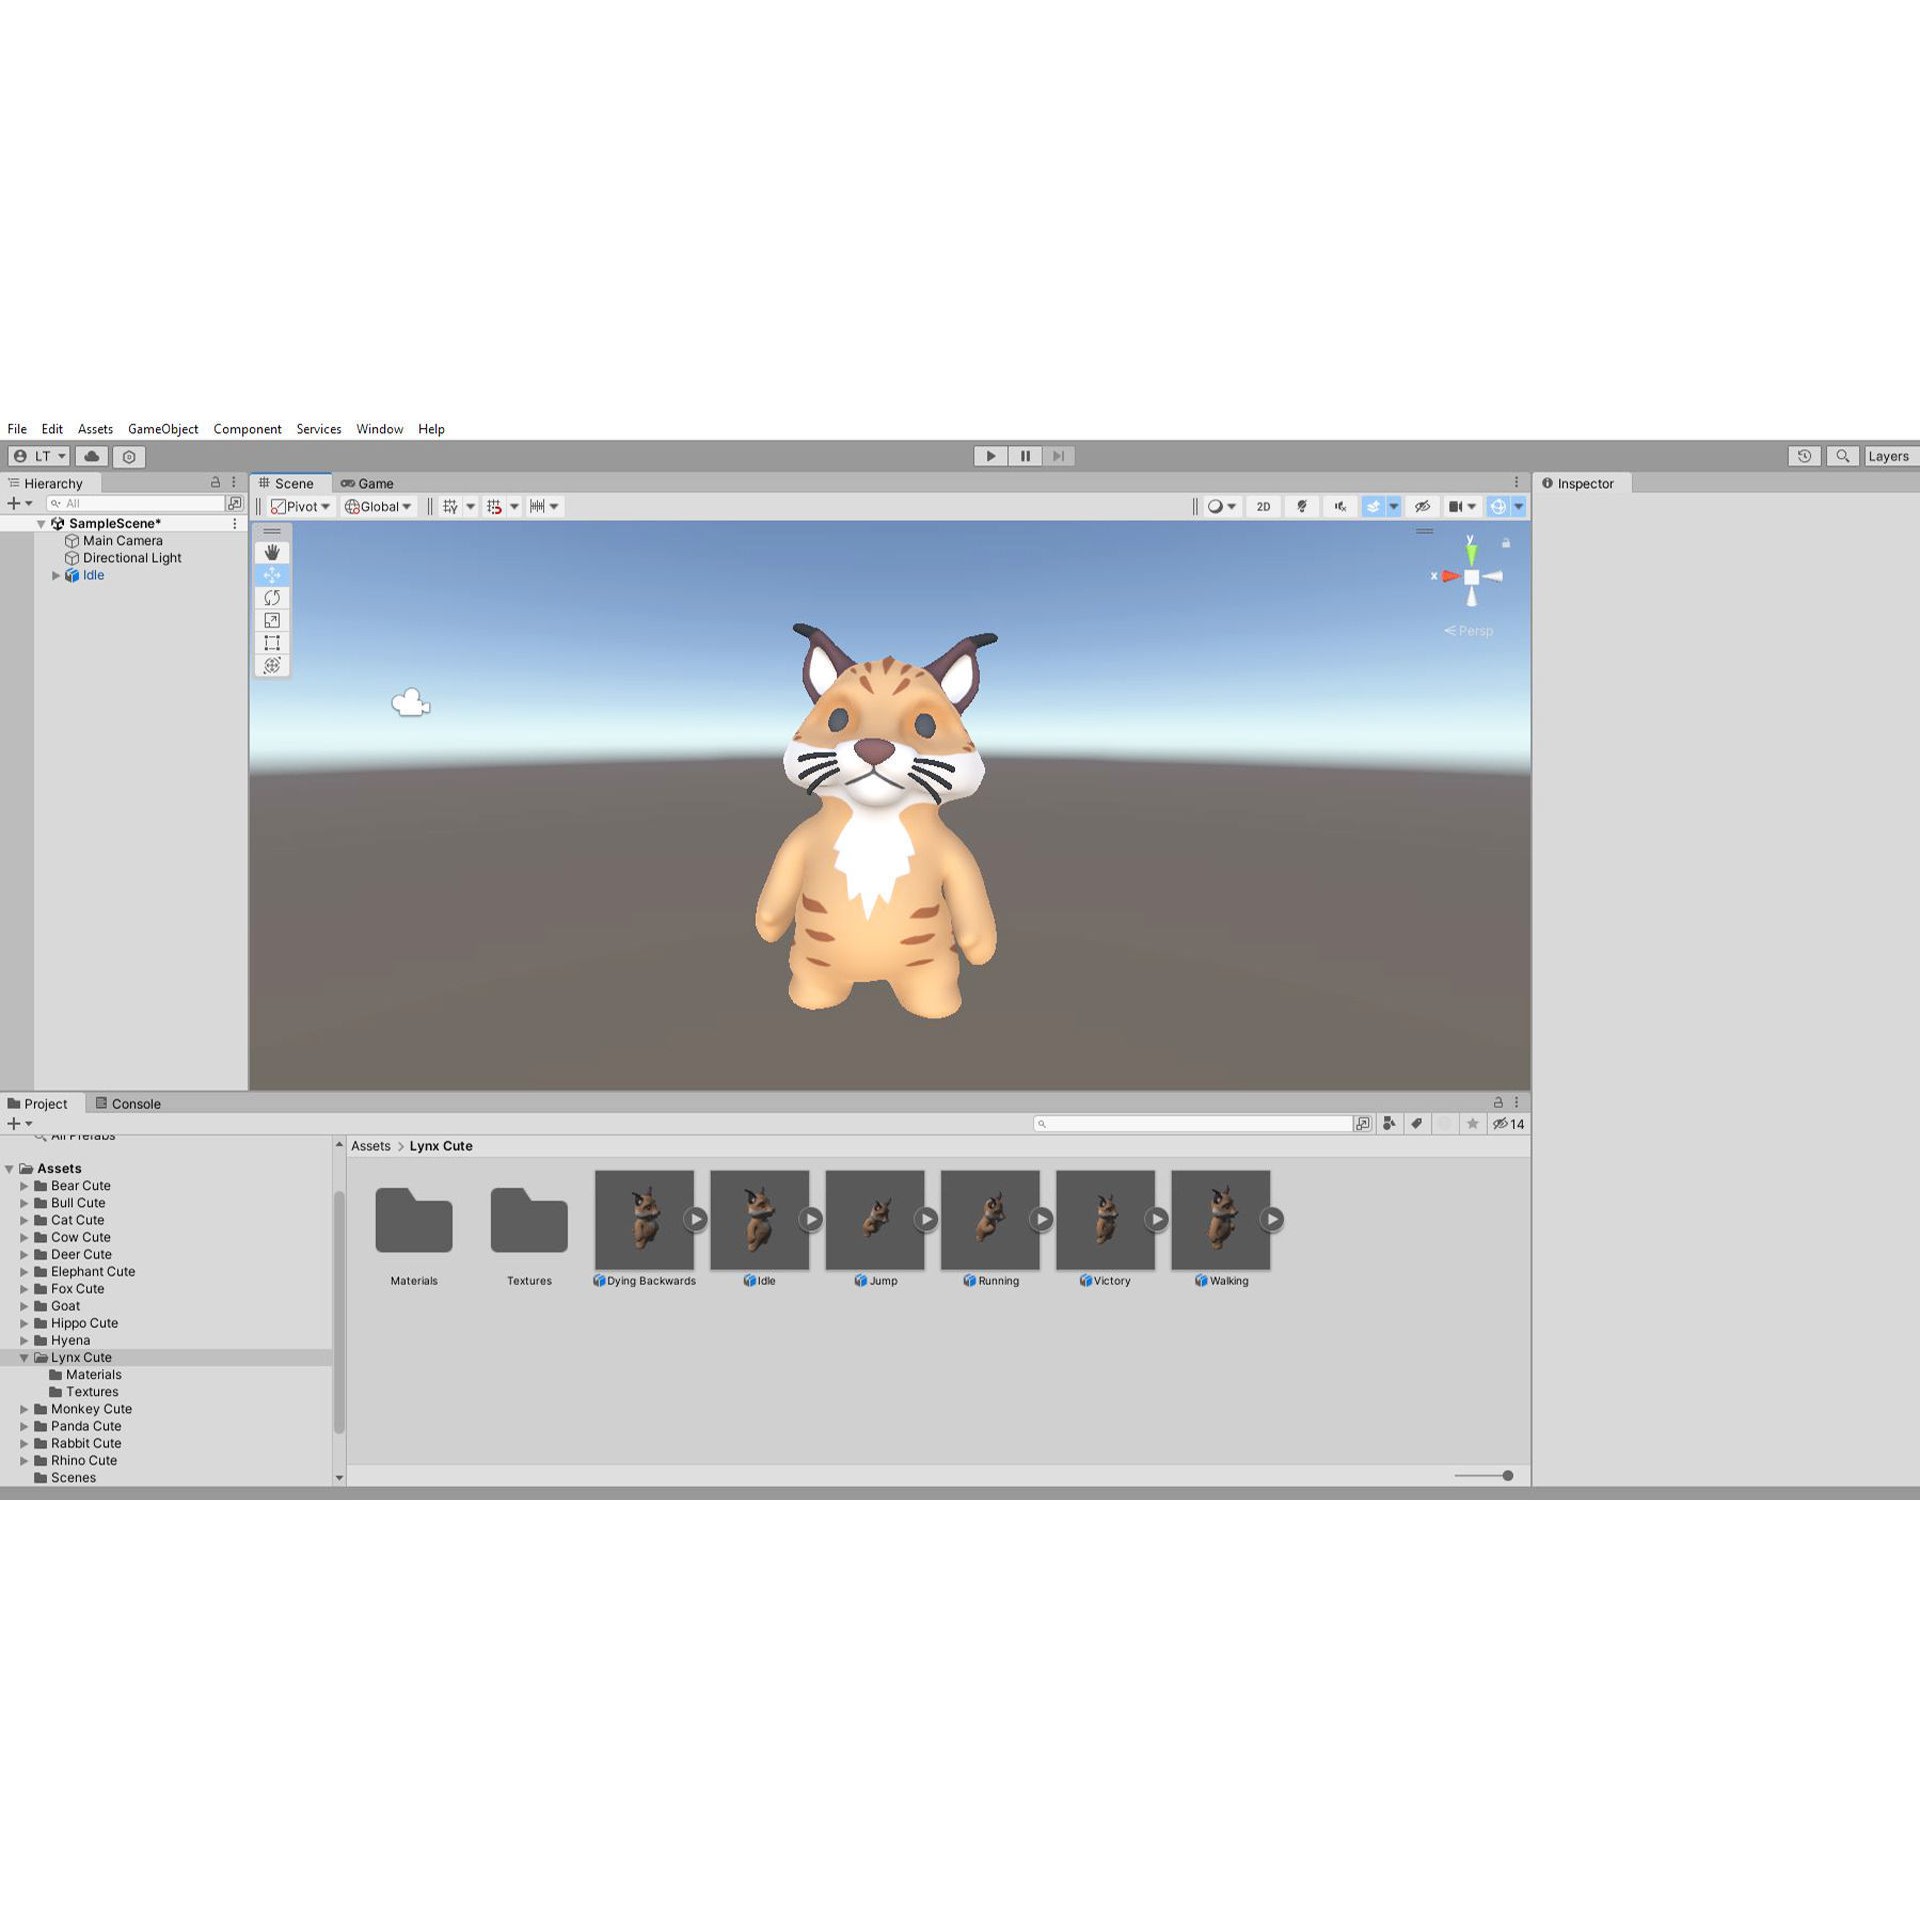Select the Rect Transform tool

click(x=272, y=643)
